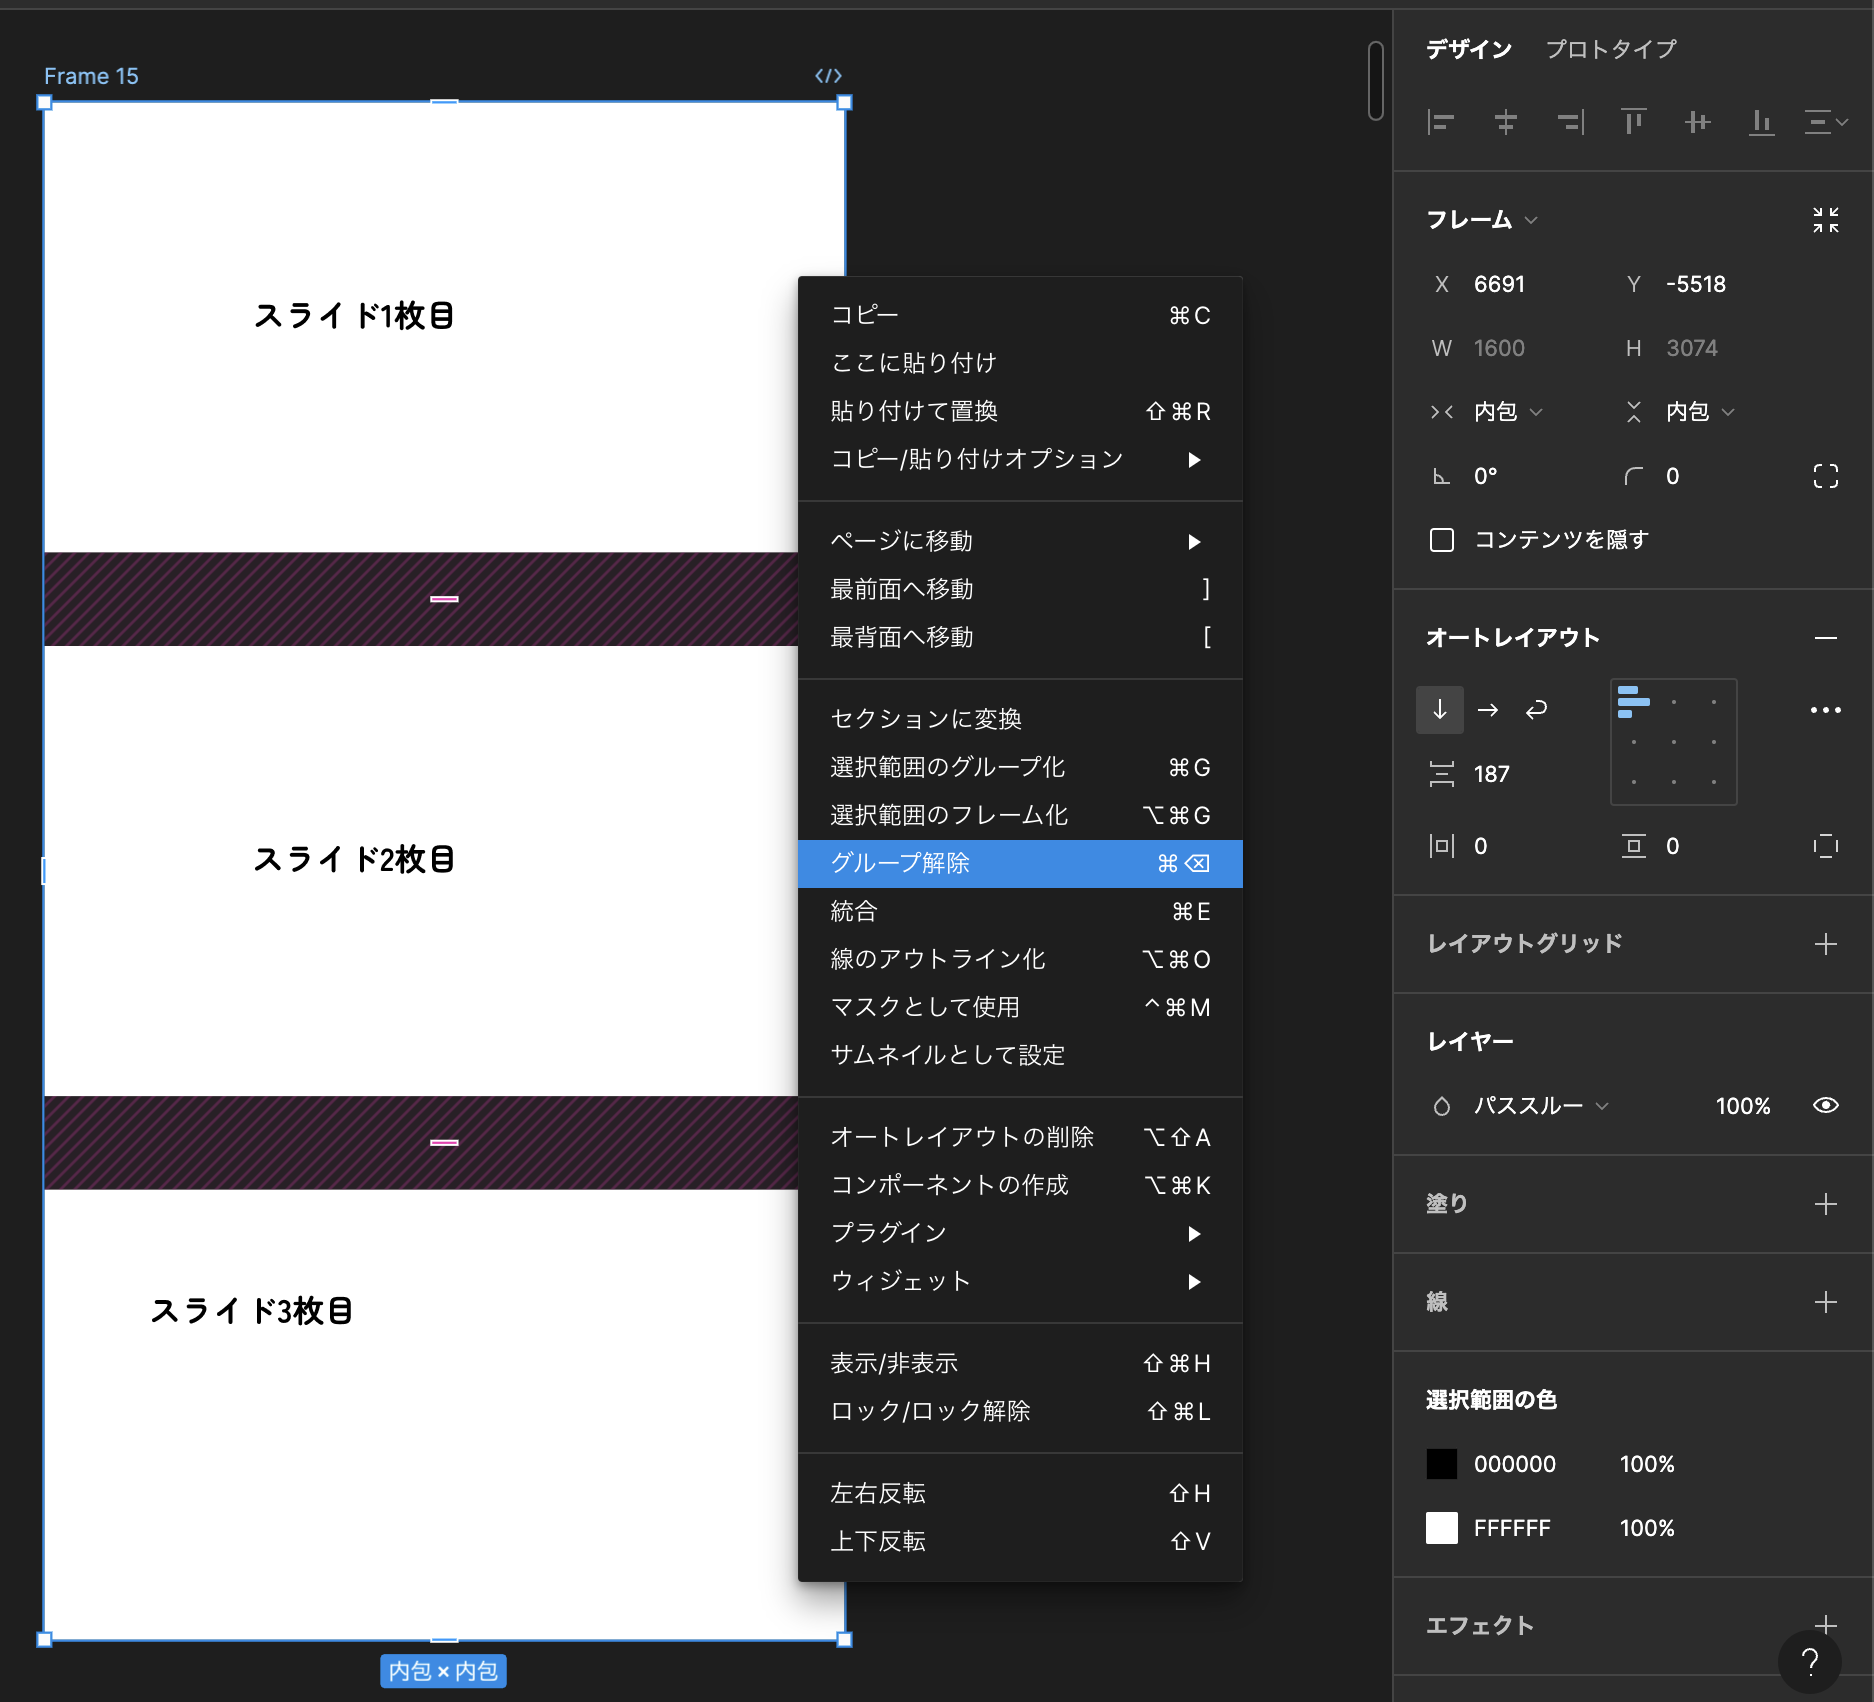1874x1702 pixels.
Task: Click the align horizontal centers icon
Action: [x=1505, y=122]
